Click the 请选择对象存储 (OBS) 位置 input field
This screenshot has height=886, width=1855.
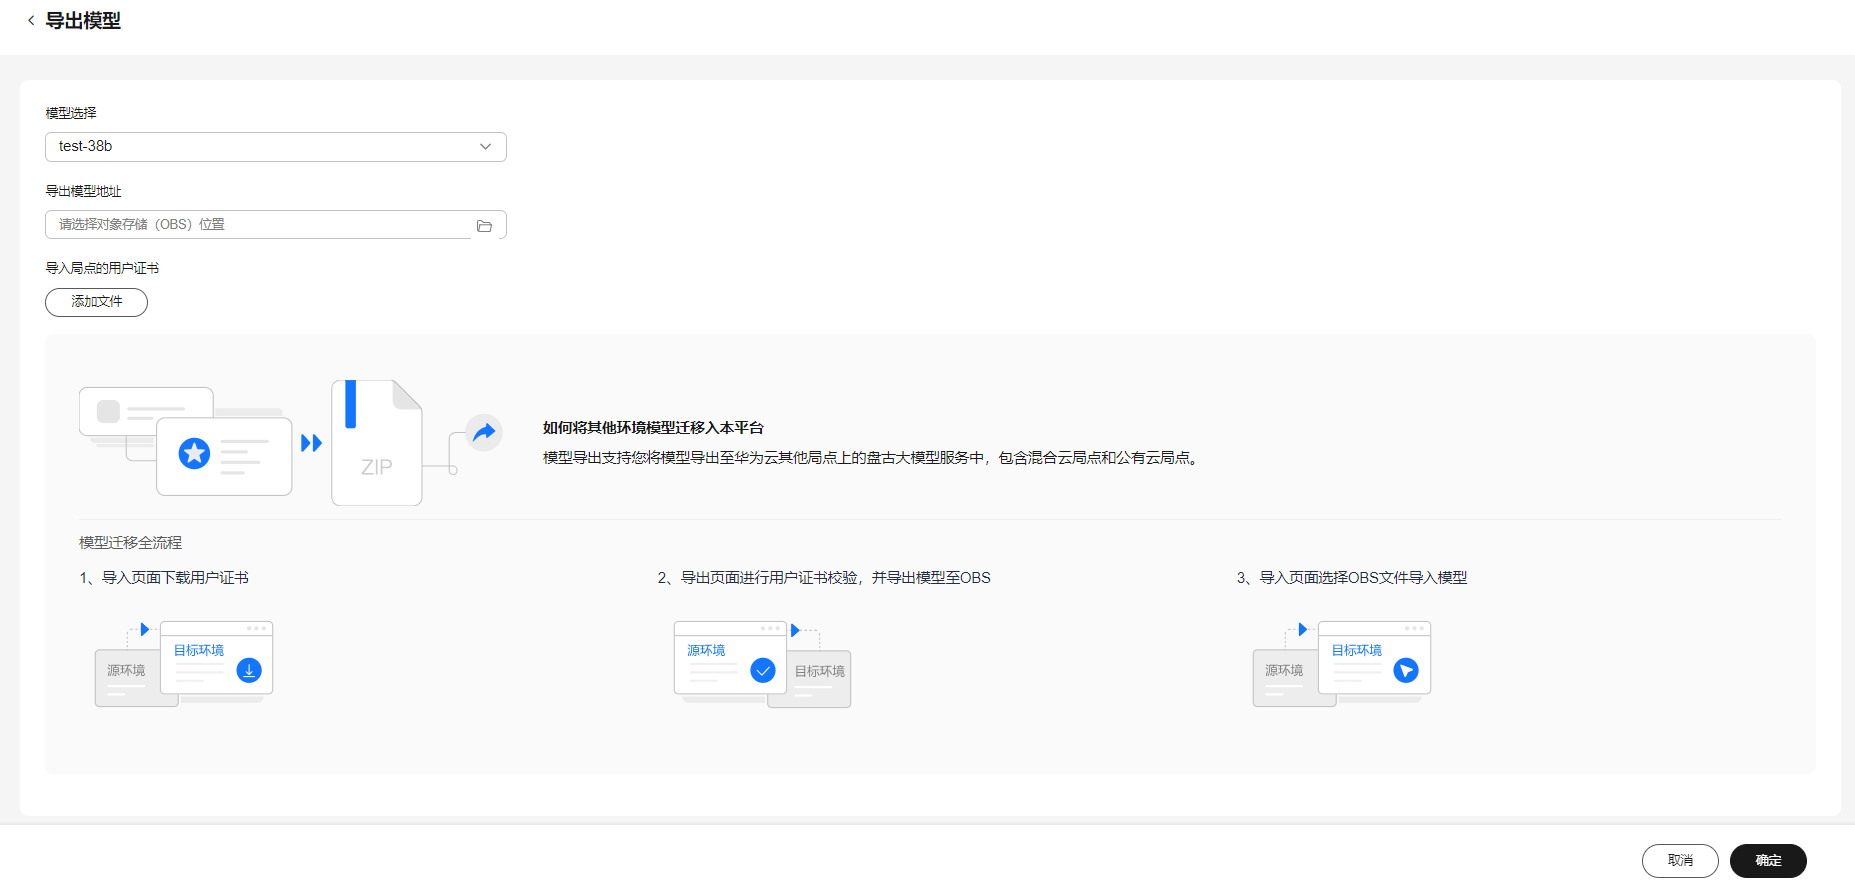(x=258, y=225)
